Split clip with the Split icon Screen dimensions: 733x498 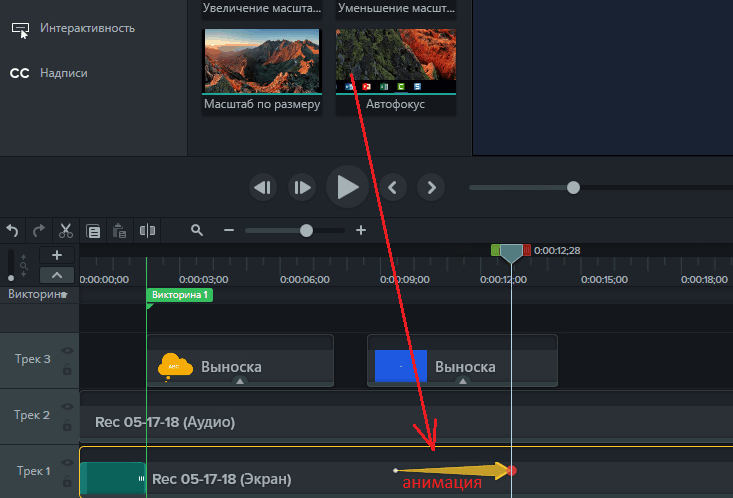(x=148, y=230)
